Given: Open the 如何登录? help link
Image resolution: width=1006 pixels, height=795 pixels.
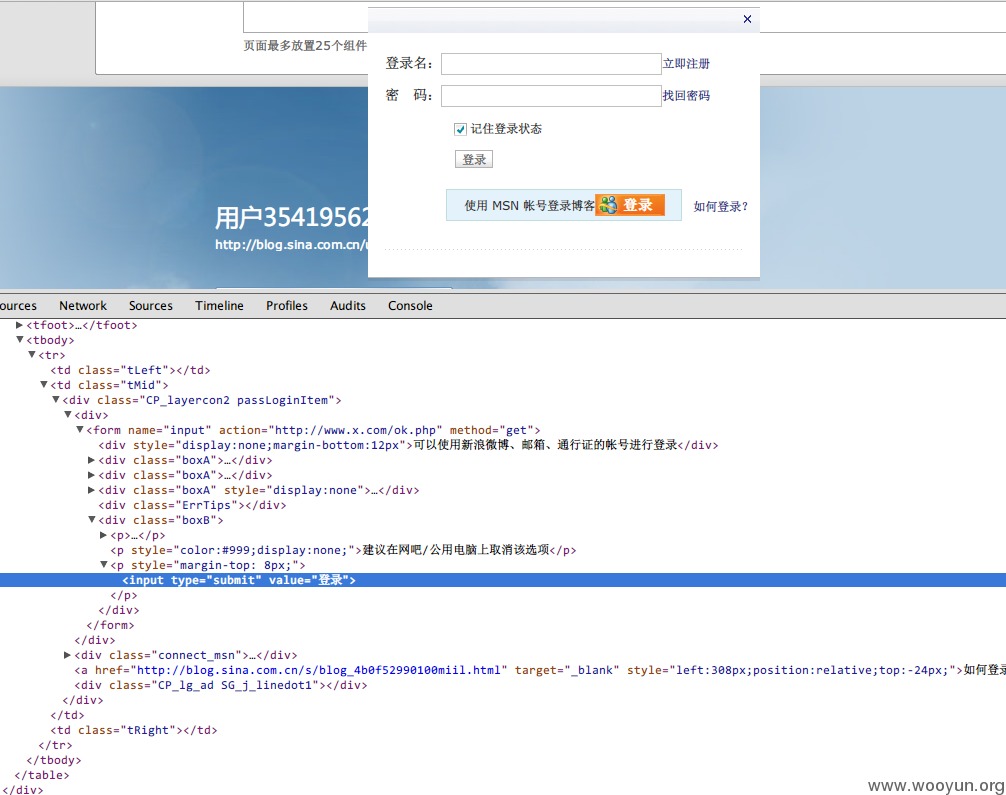Looking at the screenshot, I should tap(720, 207).
